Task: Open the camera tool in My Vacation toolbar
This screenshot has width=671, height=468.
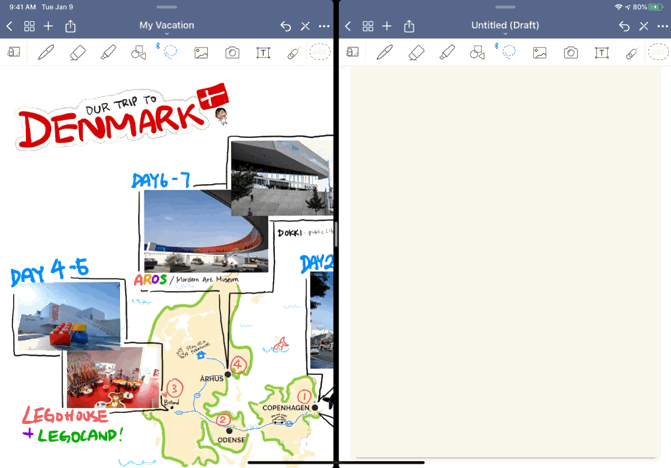Action: 232,53
